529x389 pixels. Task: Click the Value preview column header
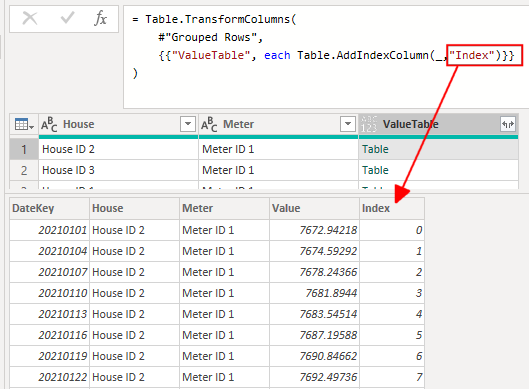coord(314,209)
